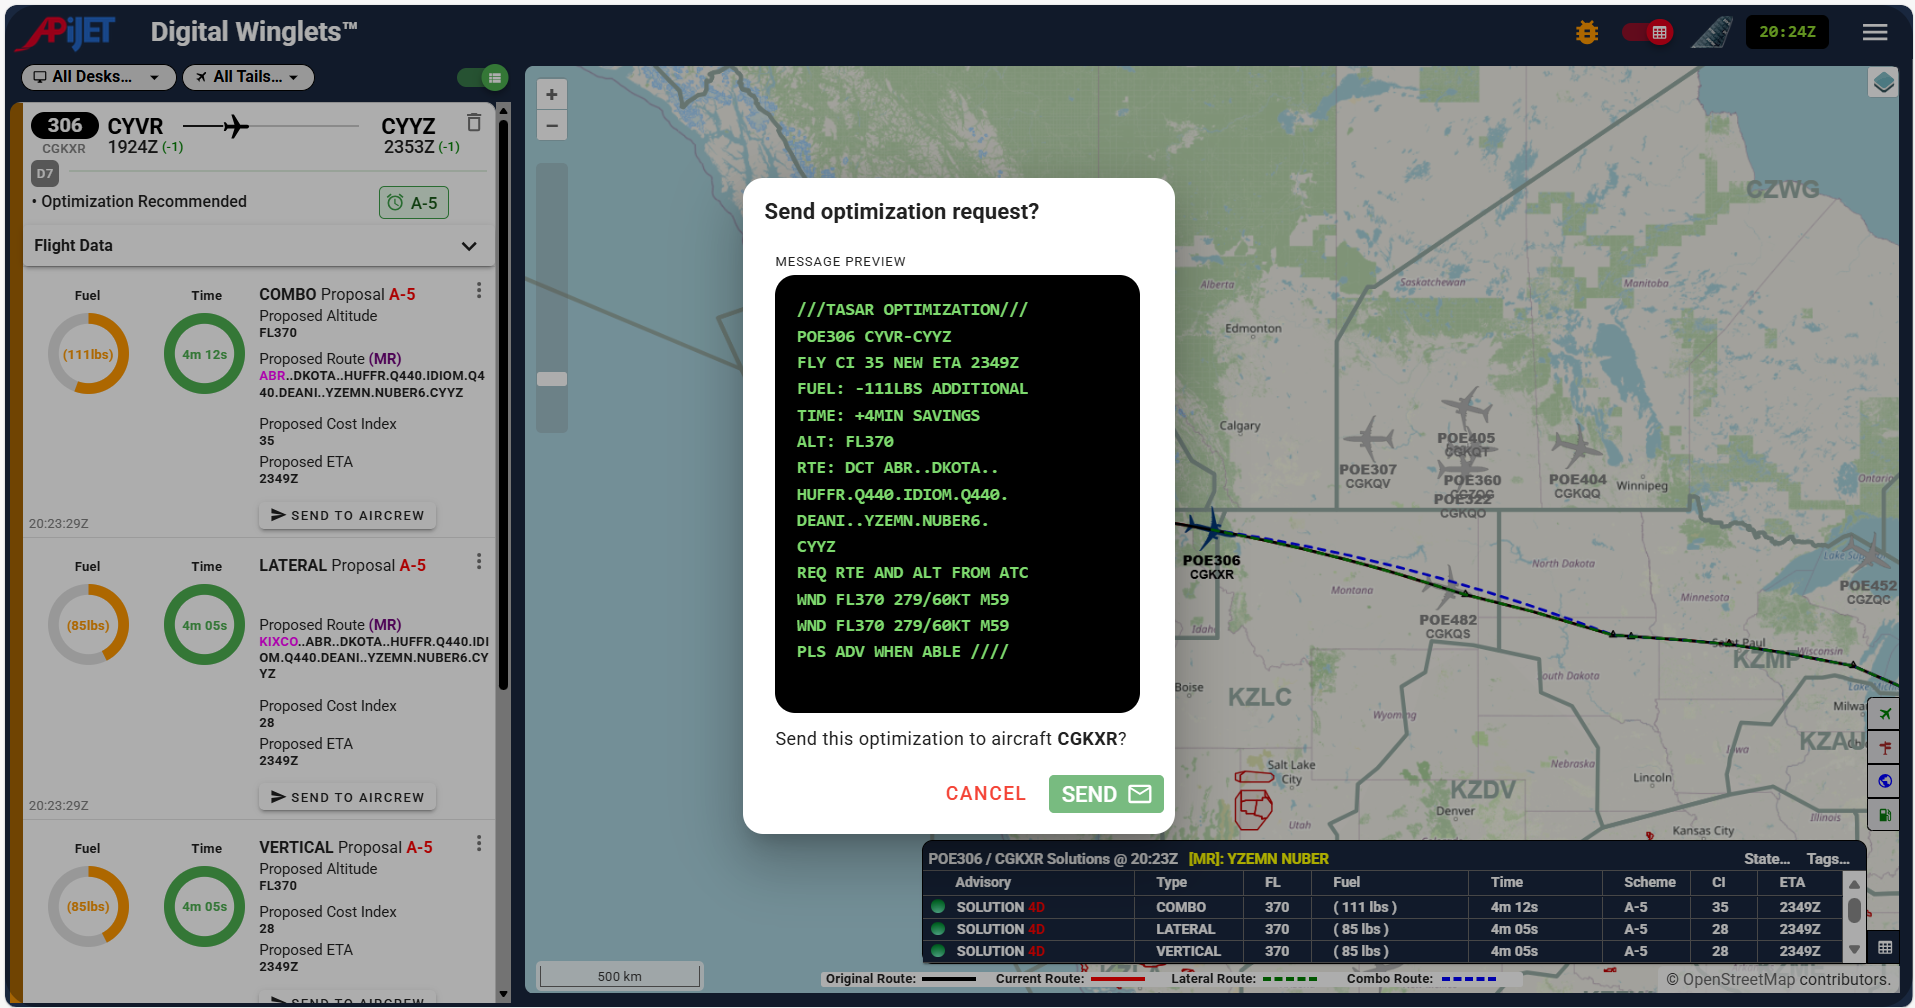This screenshot has height=1008, width=1915.
Task: Click the 500 km map scale bar
Action: pos(619,976)
